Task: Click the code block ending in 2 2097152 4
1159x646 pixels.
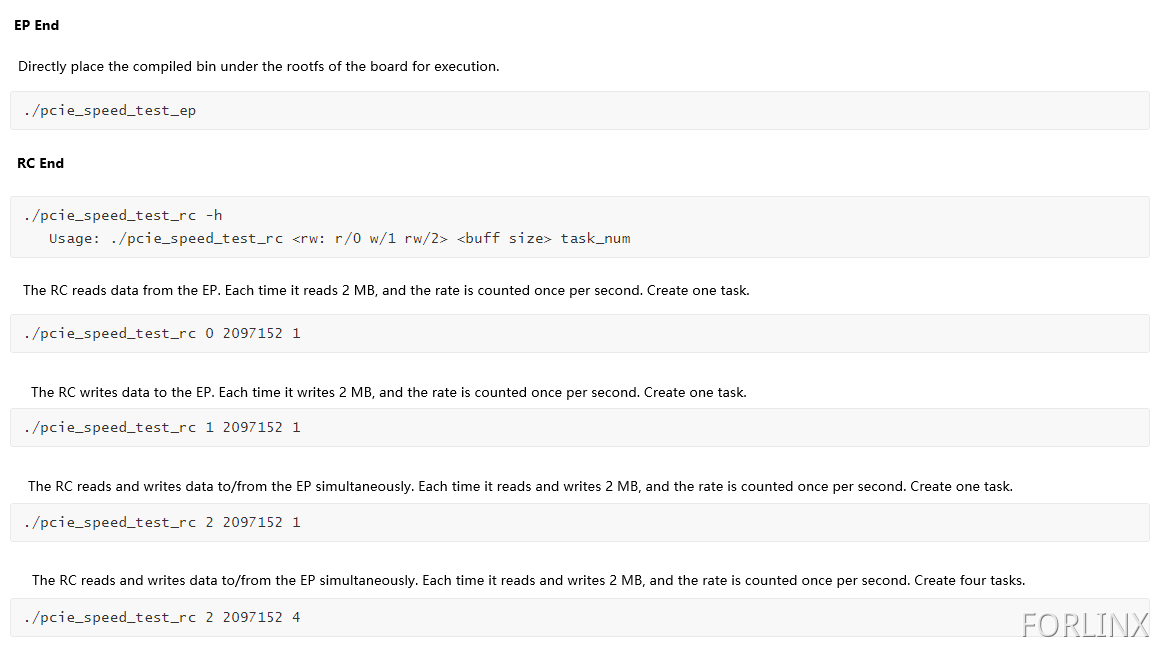Action: (580, 618)
